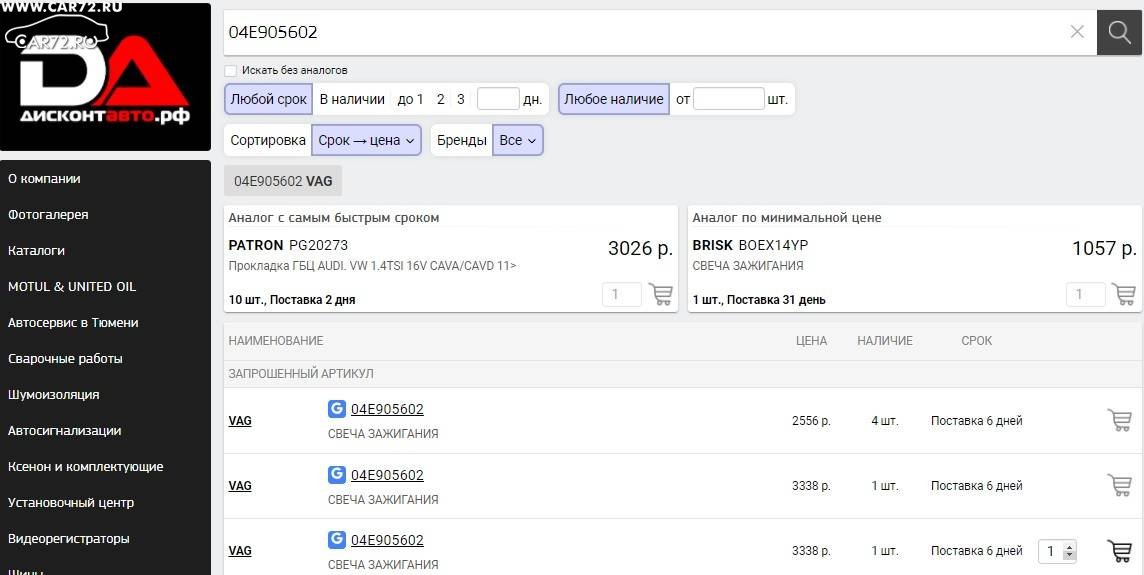Add BRISK BOEX14YP to cart
The height and width of the screenshot is (575, 1144).
[1124, 295]
